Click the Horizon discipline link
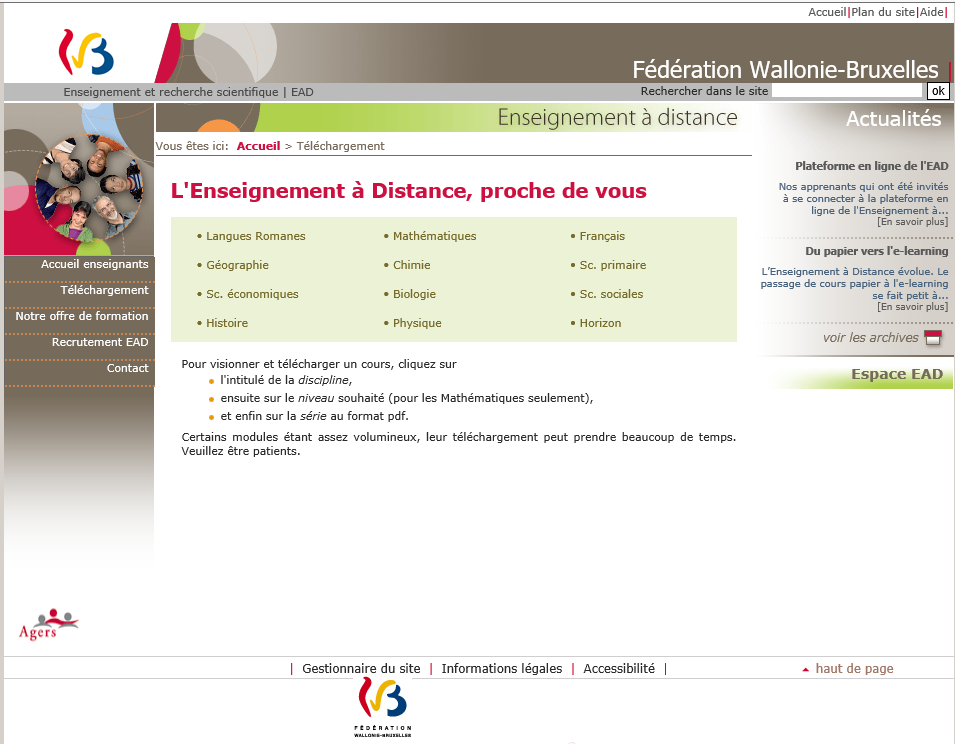This screenshot has height=744, width=955. [x=600, y=323]
